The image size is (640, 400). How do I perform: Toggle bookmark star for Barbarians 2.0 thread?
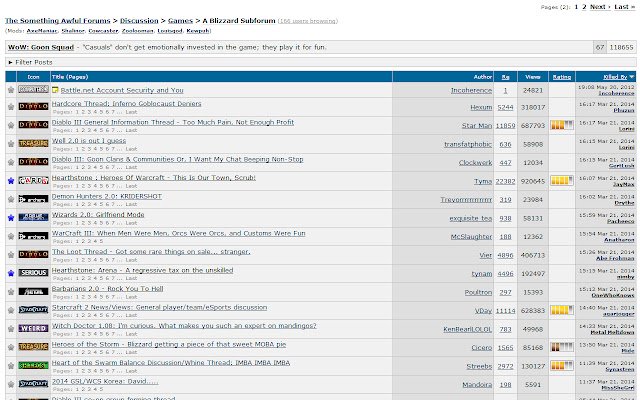coord(11,292)
